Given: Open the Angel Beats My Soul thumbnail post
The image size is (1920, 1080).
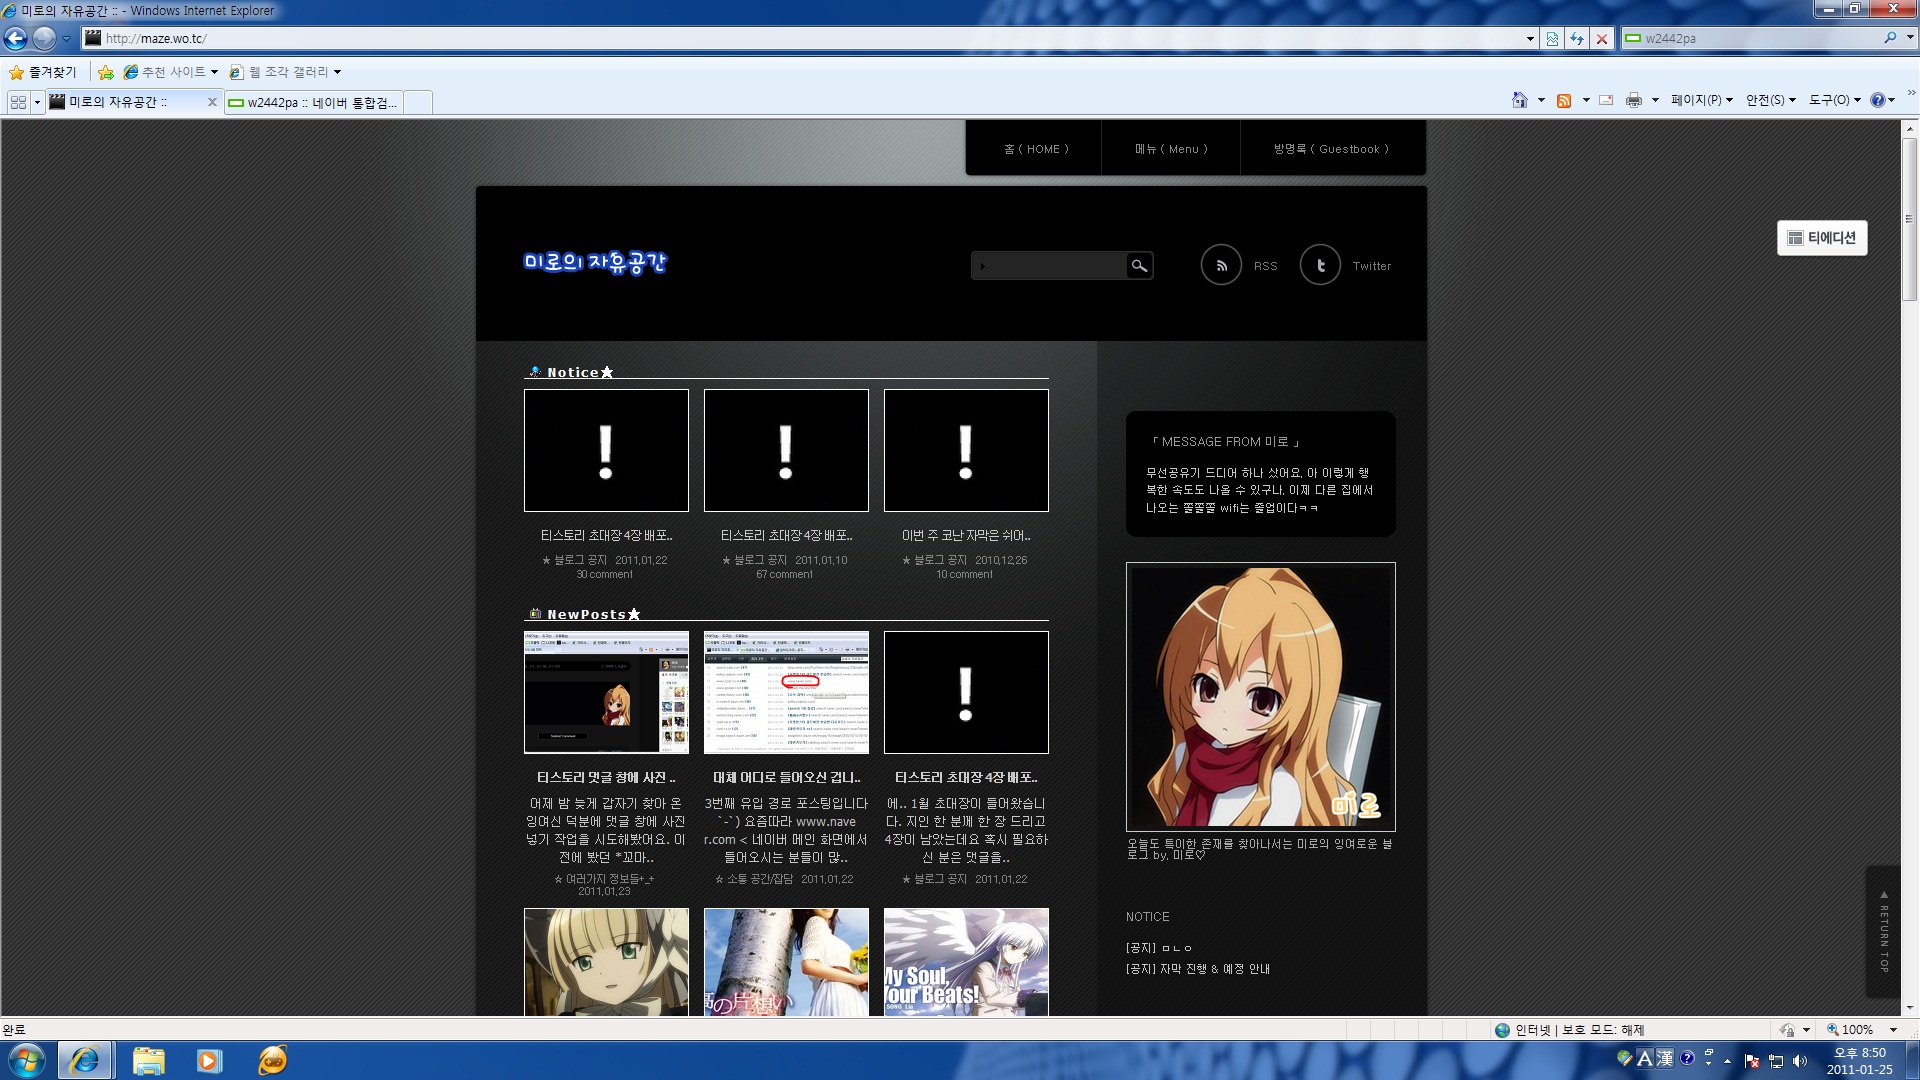Looking at the screenshot, I should coord(966,962).
